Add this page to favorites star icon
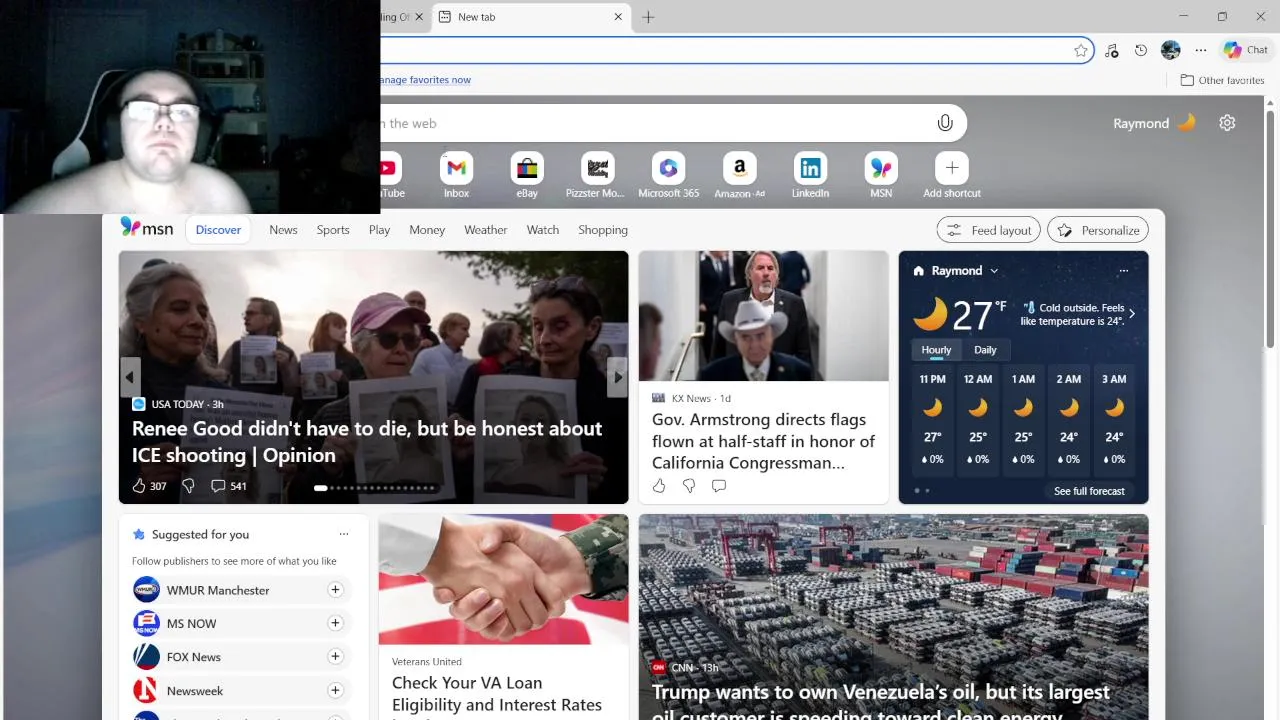The width and height of the screenshot is (1280, 720). click(1081, 50)
